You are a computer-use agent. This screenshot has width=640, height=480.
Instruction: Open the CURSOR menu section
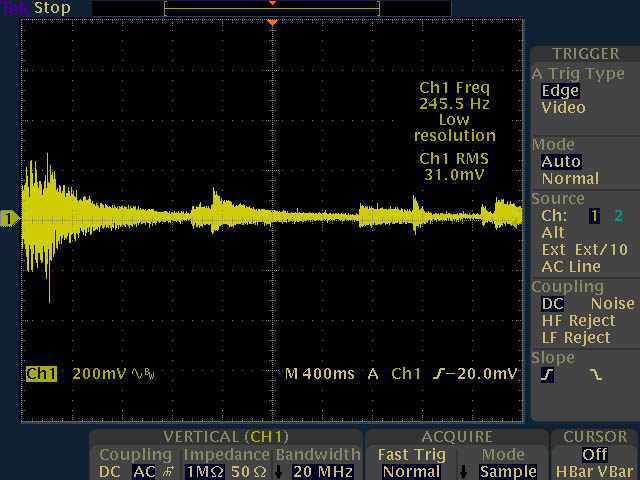[x=595, y=437]
